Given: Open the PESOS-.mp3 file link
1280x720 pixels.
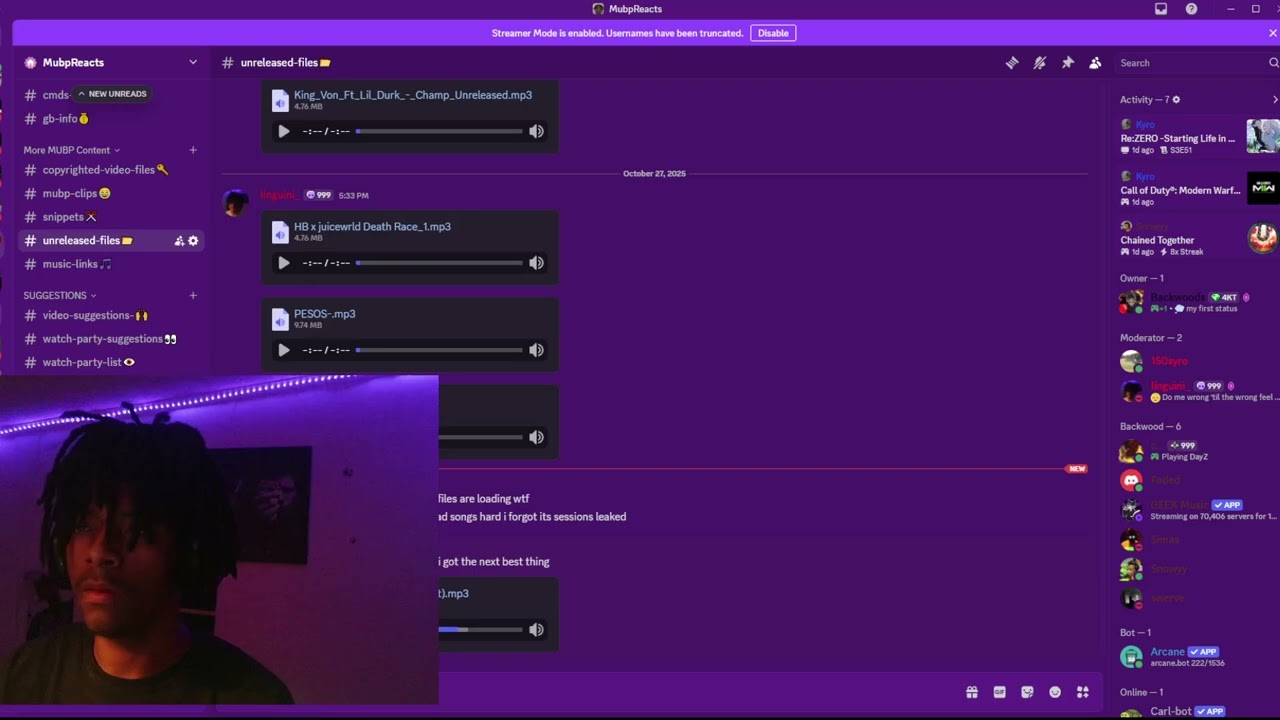Looking at the screenshot, I should point(325,314).
